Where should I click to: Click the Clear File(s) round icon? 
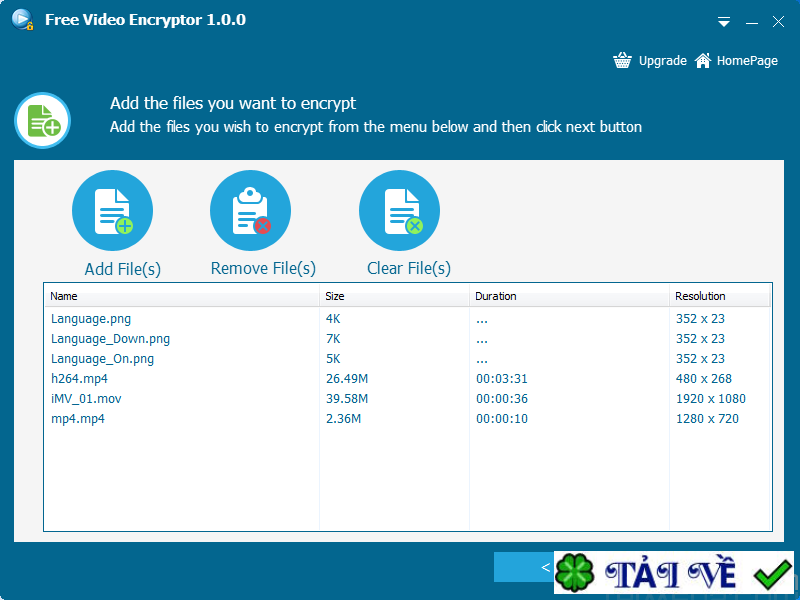coord(399,211)
